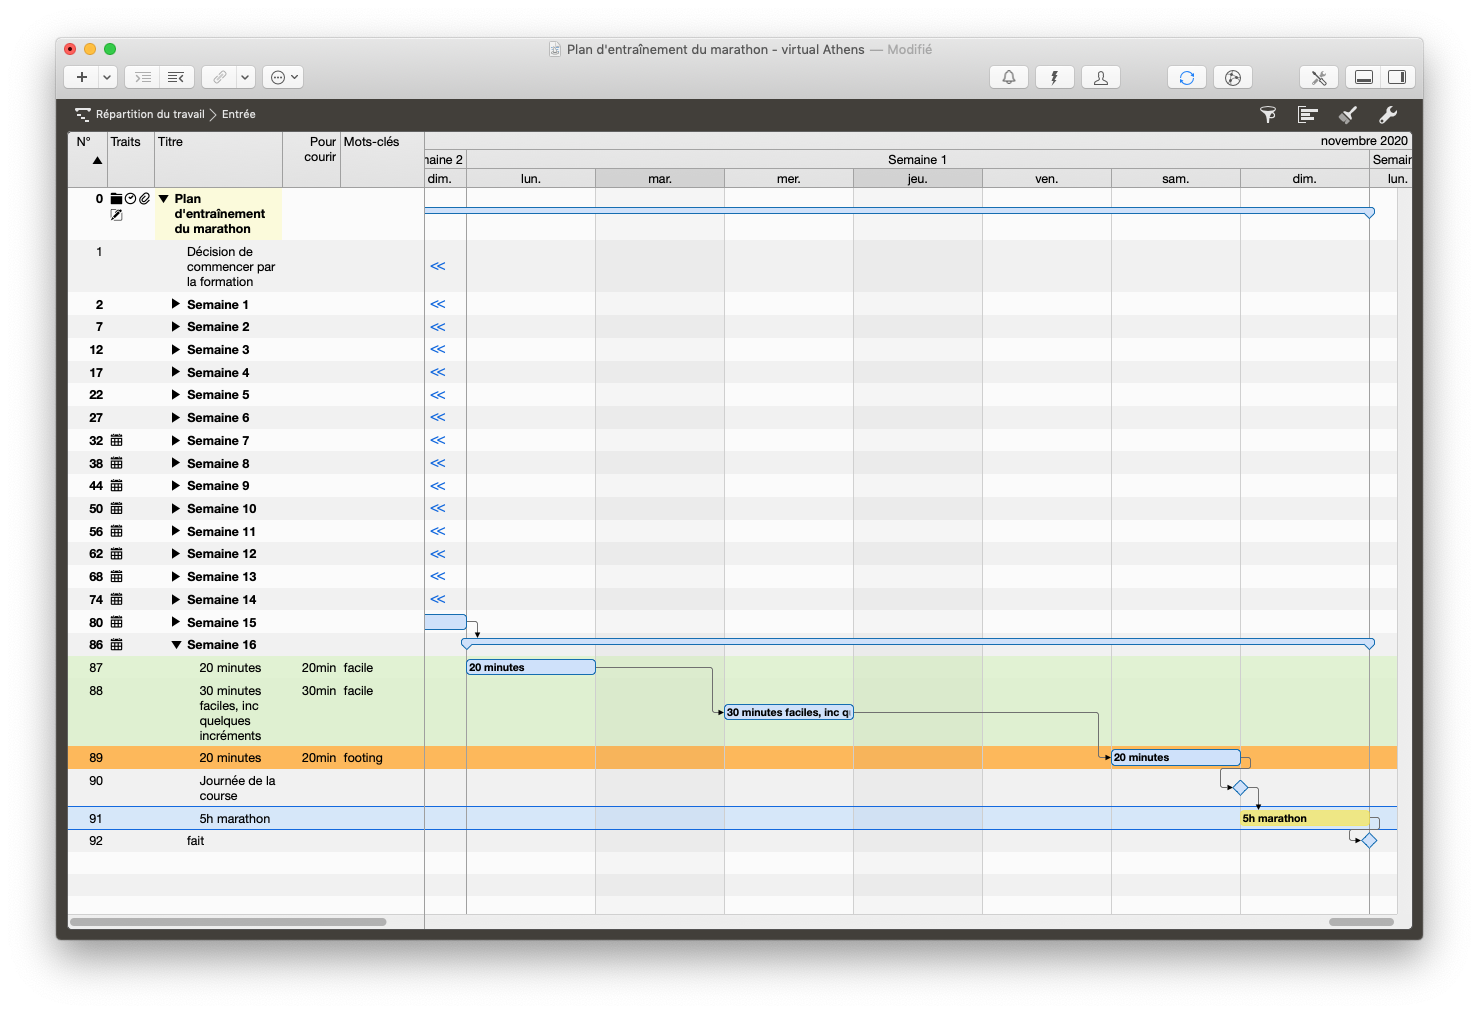Select the mar. day column header
Viewport: 1479px width, 1014px height.
point(659,177)
